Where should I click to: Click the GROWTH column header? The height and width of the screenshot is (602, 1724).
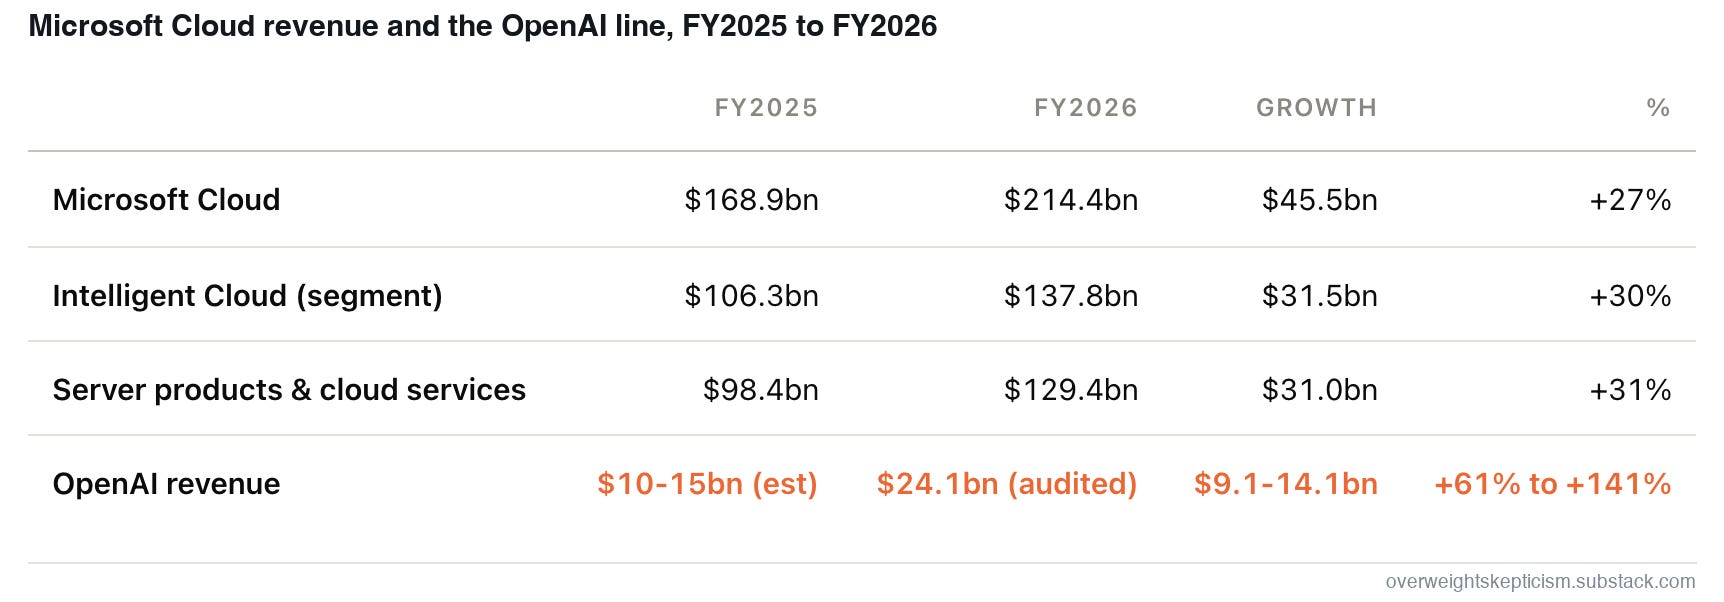pyautogui.click(x=1317, y=108)
